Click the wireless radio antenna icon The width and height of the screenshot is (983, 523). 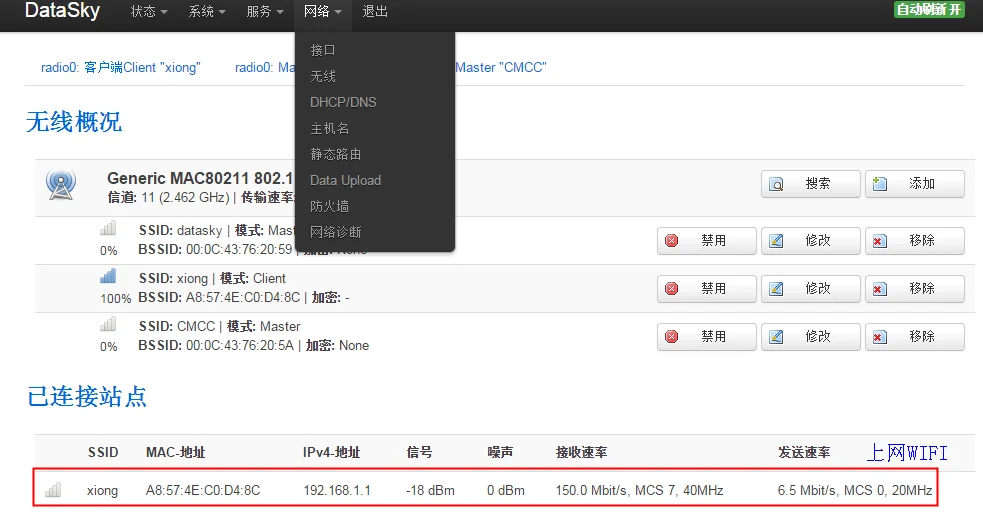point(61,184)
